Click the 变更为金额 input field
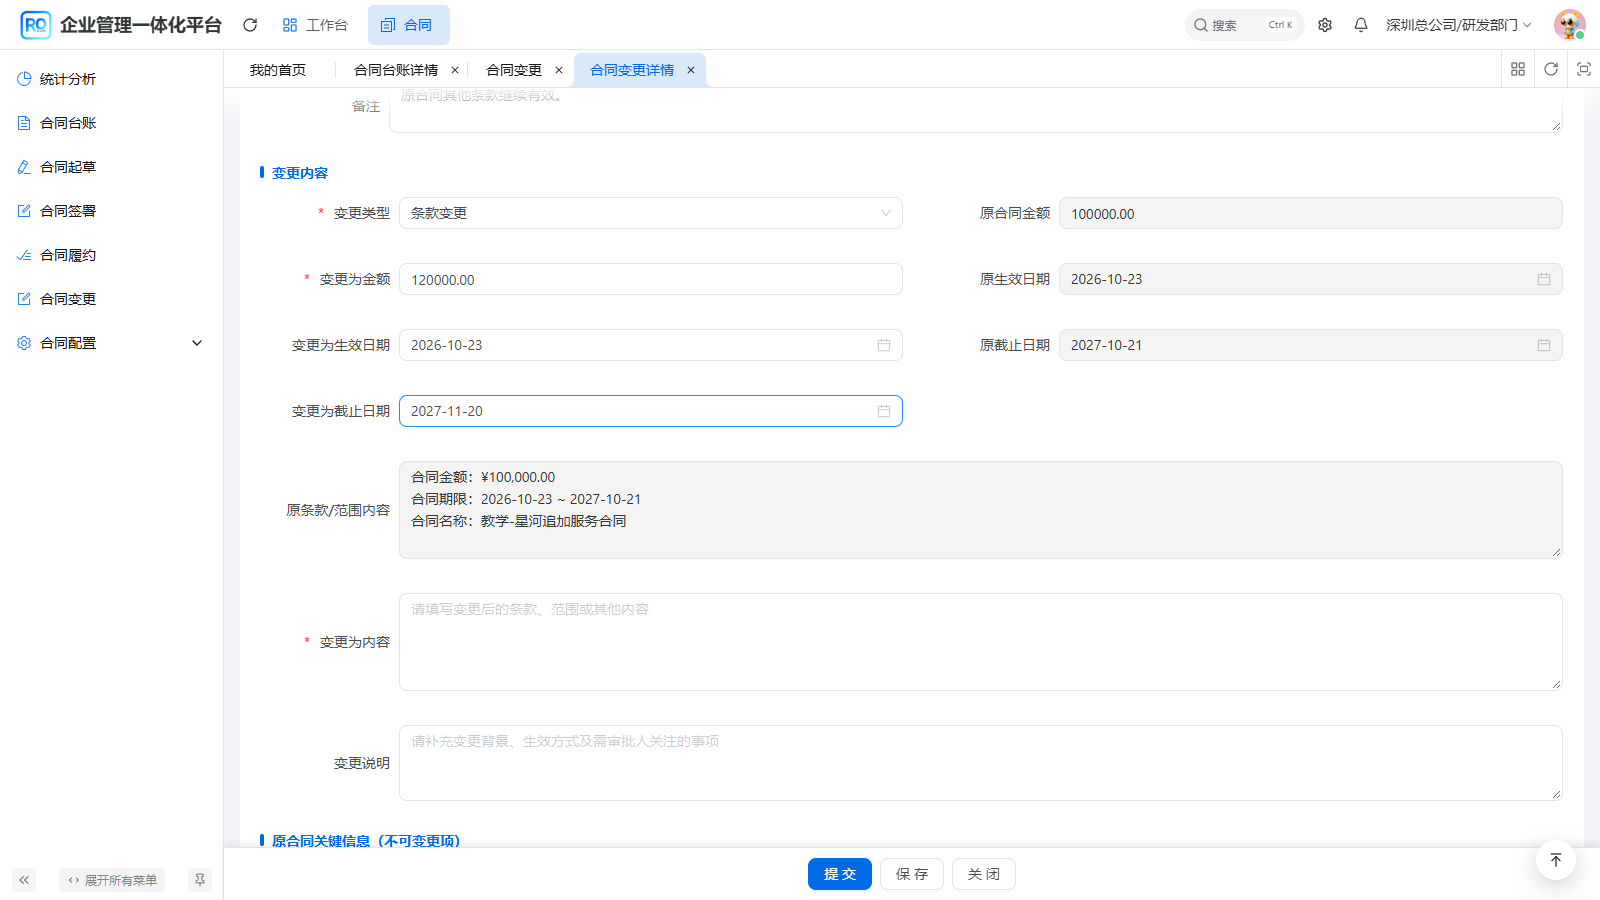Screen dimensions: 1600x900 (x=651, y=279)
